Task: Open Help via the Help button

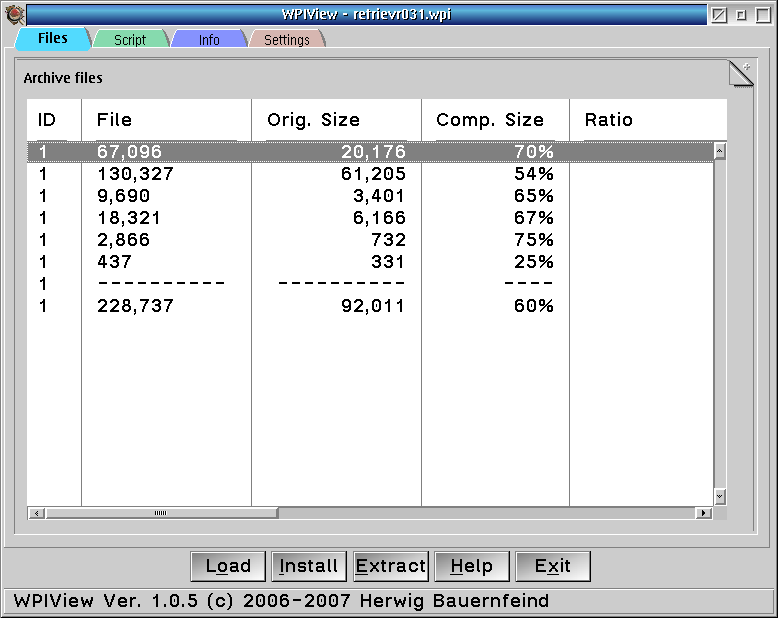Action: pos(471,566)
